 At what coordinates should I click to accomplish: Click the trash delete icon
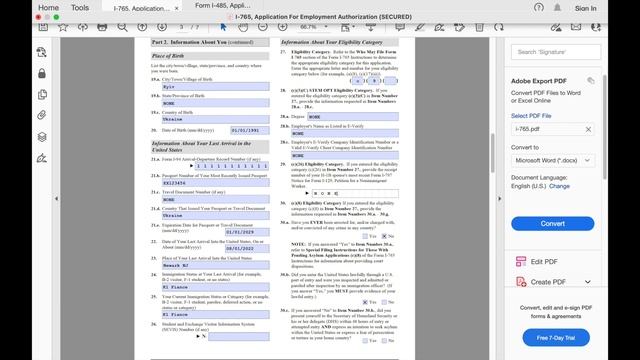479,27
